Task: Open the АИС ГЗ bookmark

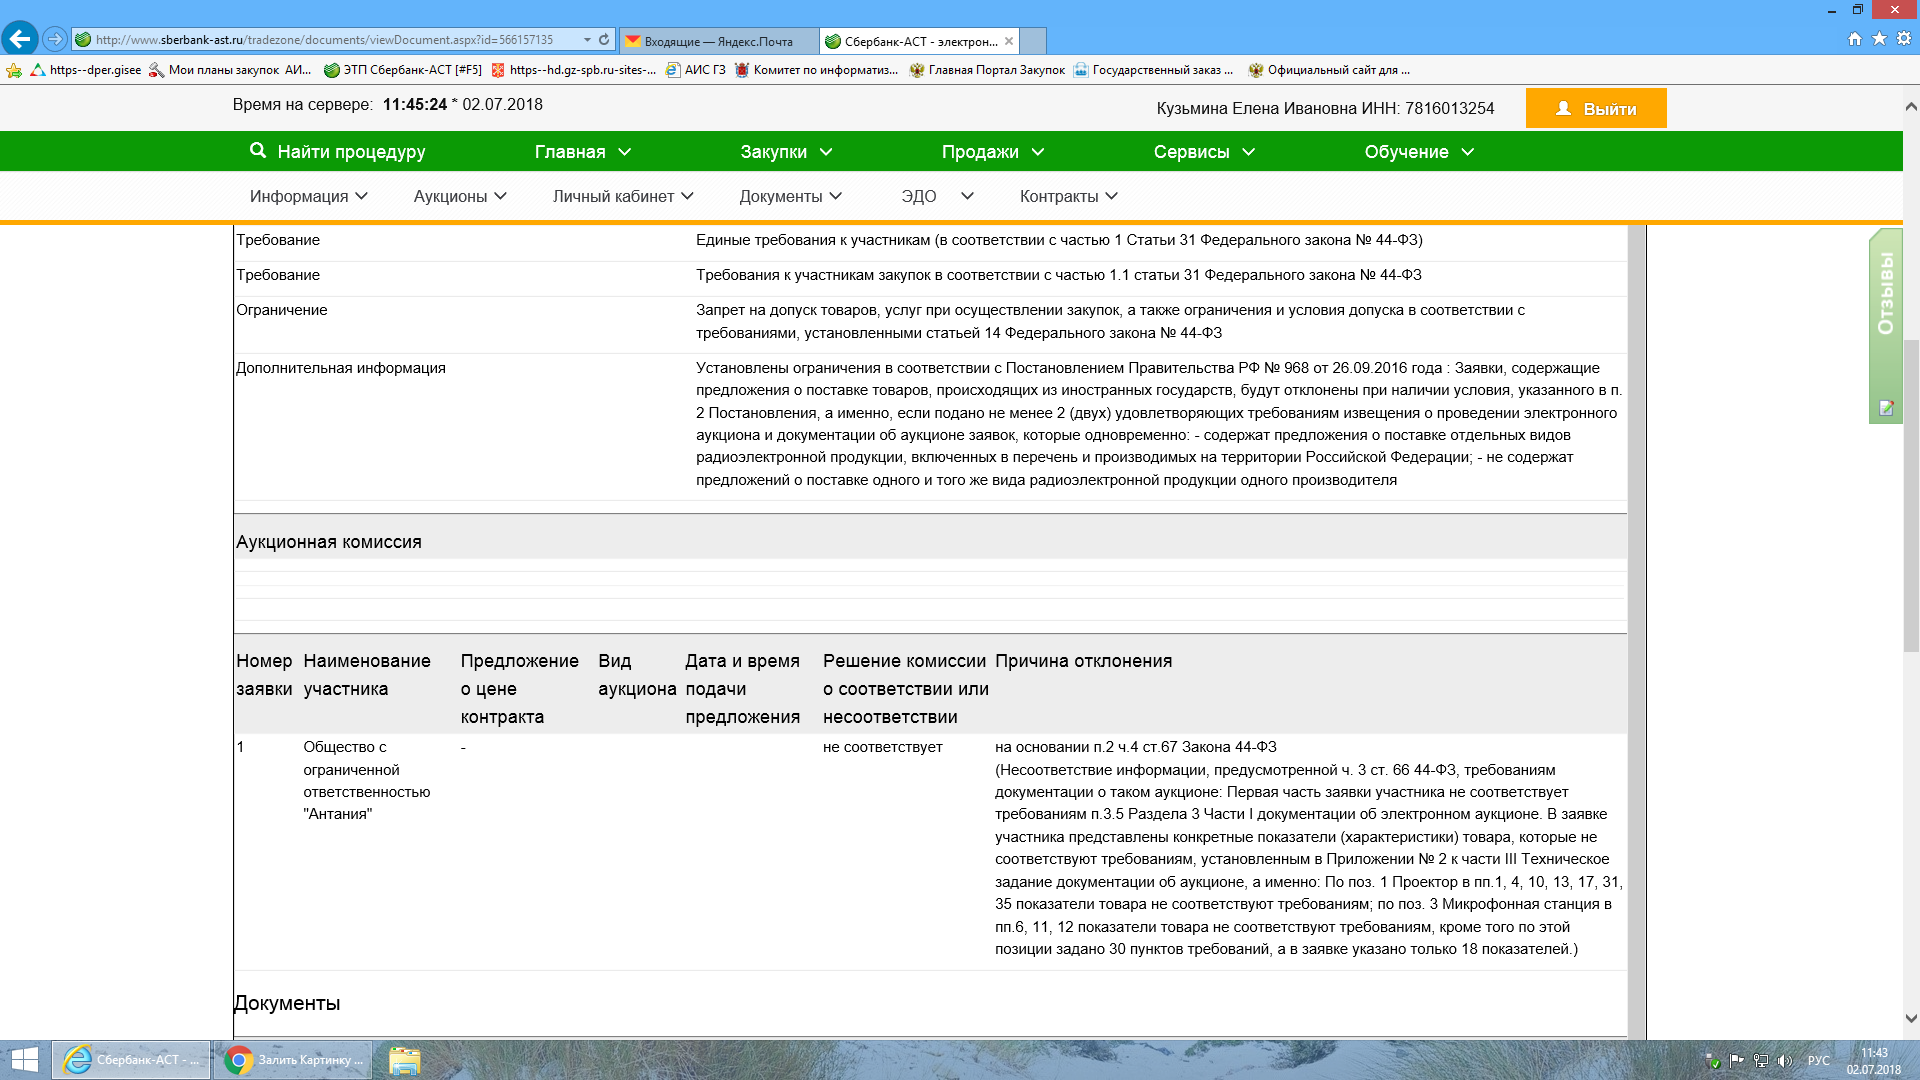Action: pyautogui.click(x=696, y=70)
